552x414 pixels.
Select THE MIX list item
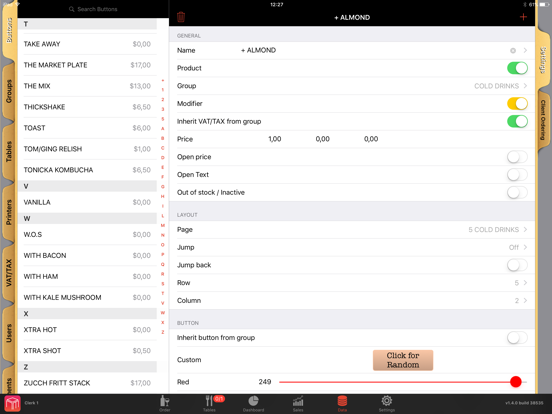[x=87, y=86]
